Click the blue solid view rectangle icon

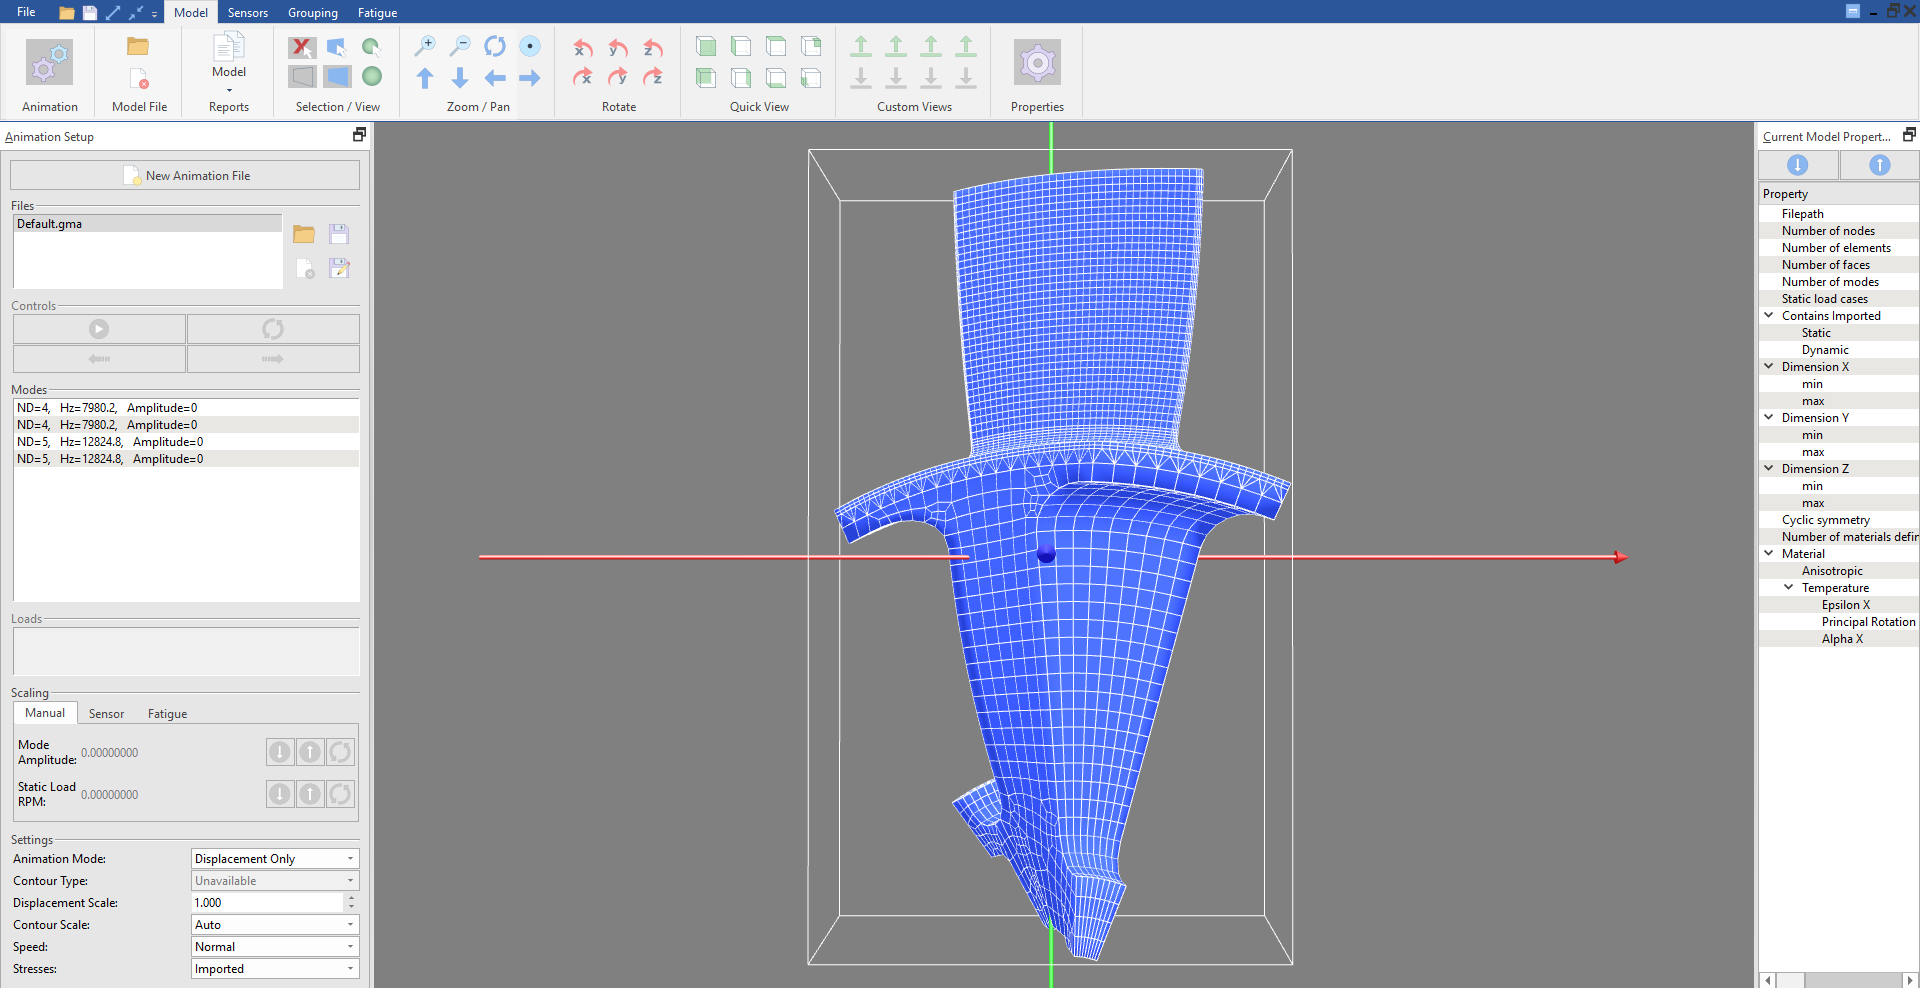[337, 76]
